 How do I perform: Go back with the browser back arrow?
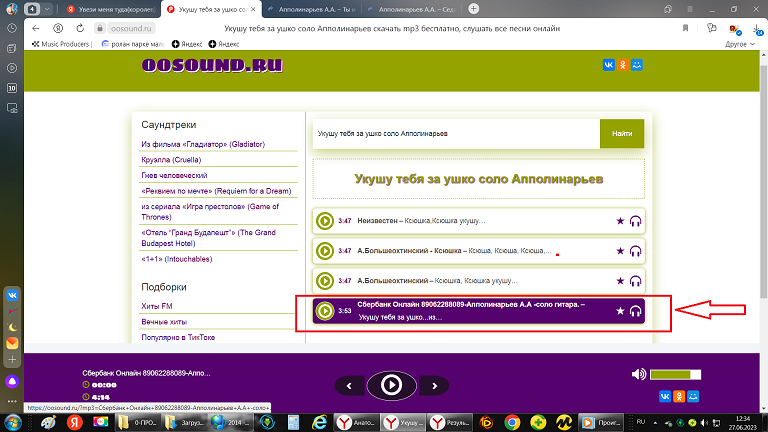pyautogui.click(x=36, y=28)
